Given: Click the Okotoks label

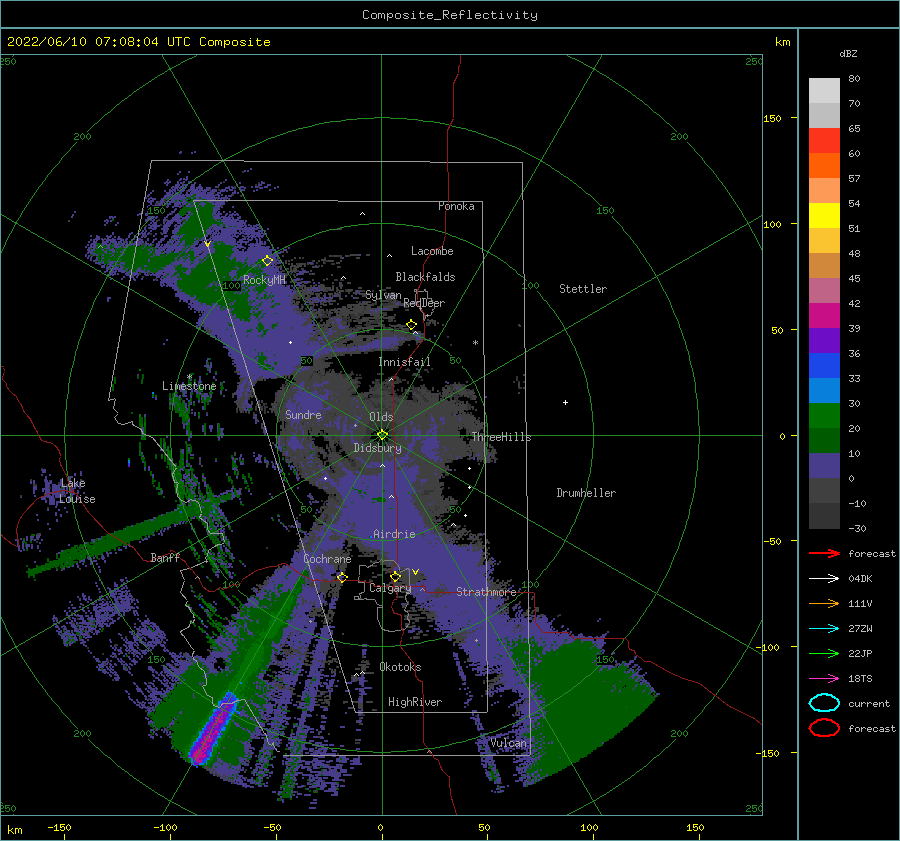Looking at the screenshot, I should pos(400,667).
